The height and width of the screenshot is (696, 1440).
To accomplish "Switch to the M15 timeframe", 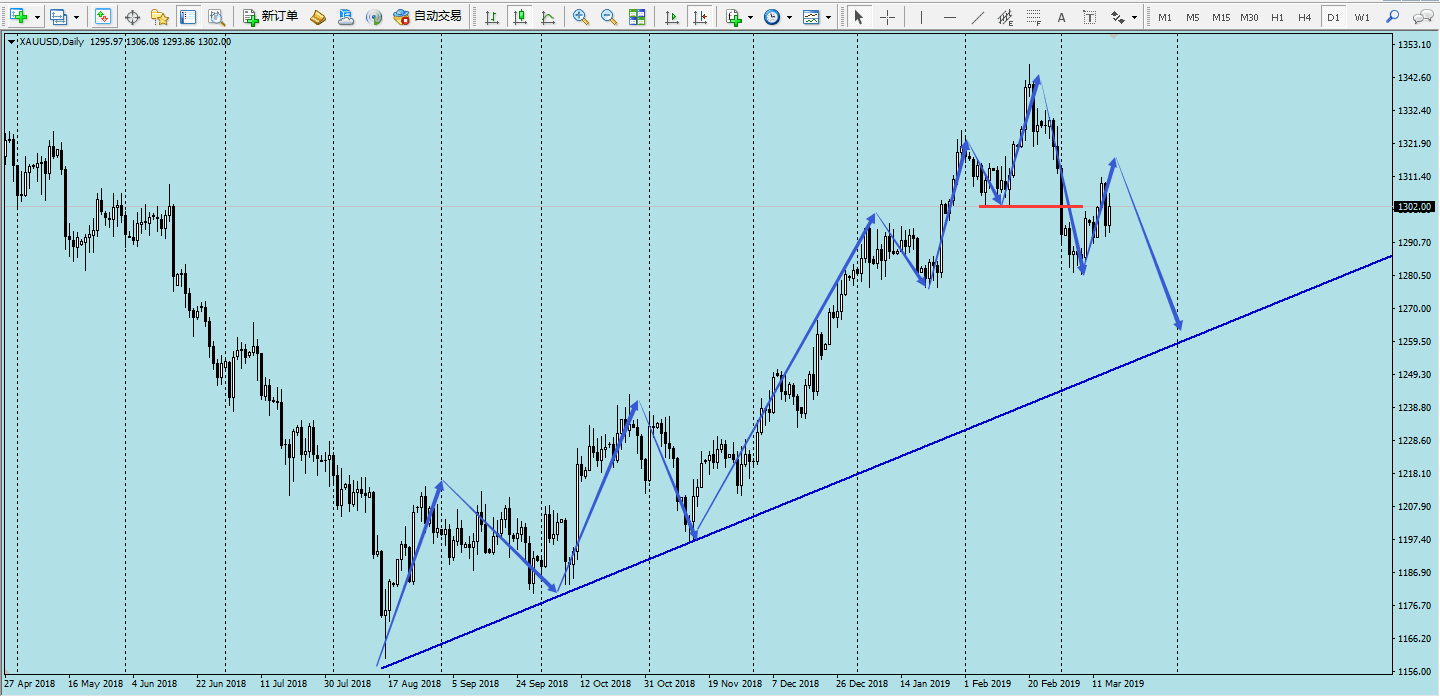I will (x=1221, y=17).
